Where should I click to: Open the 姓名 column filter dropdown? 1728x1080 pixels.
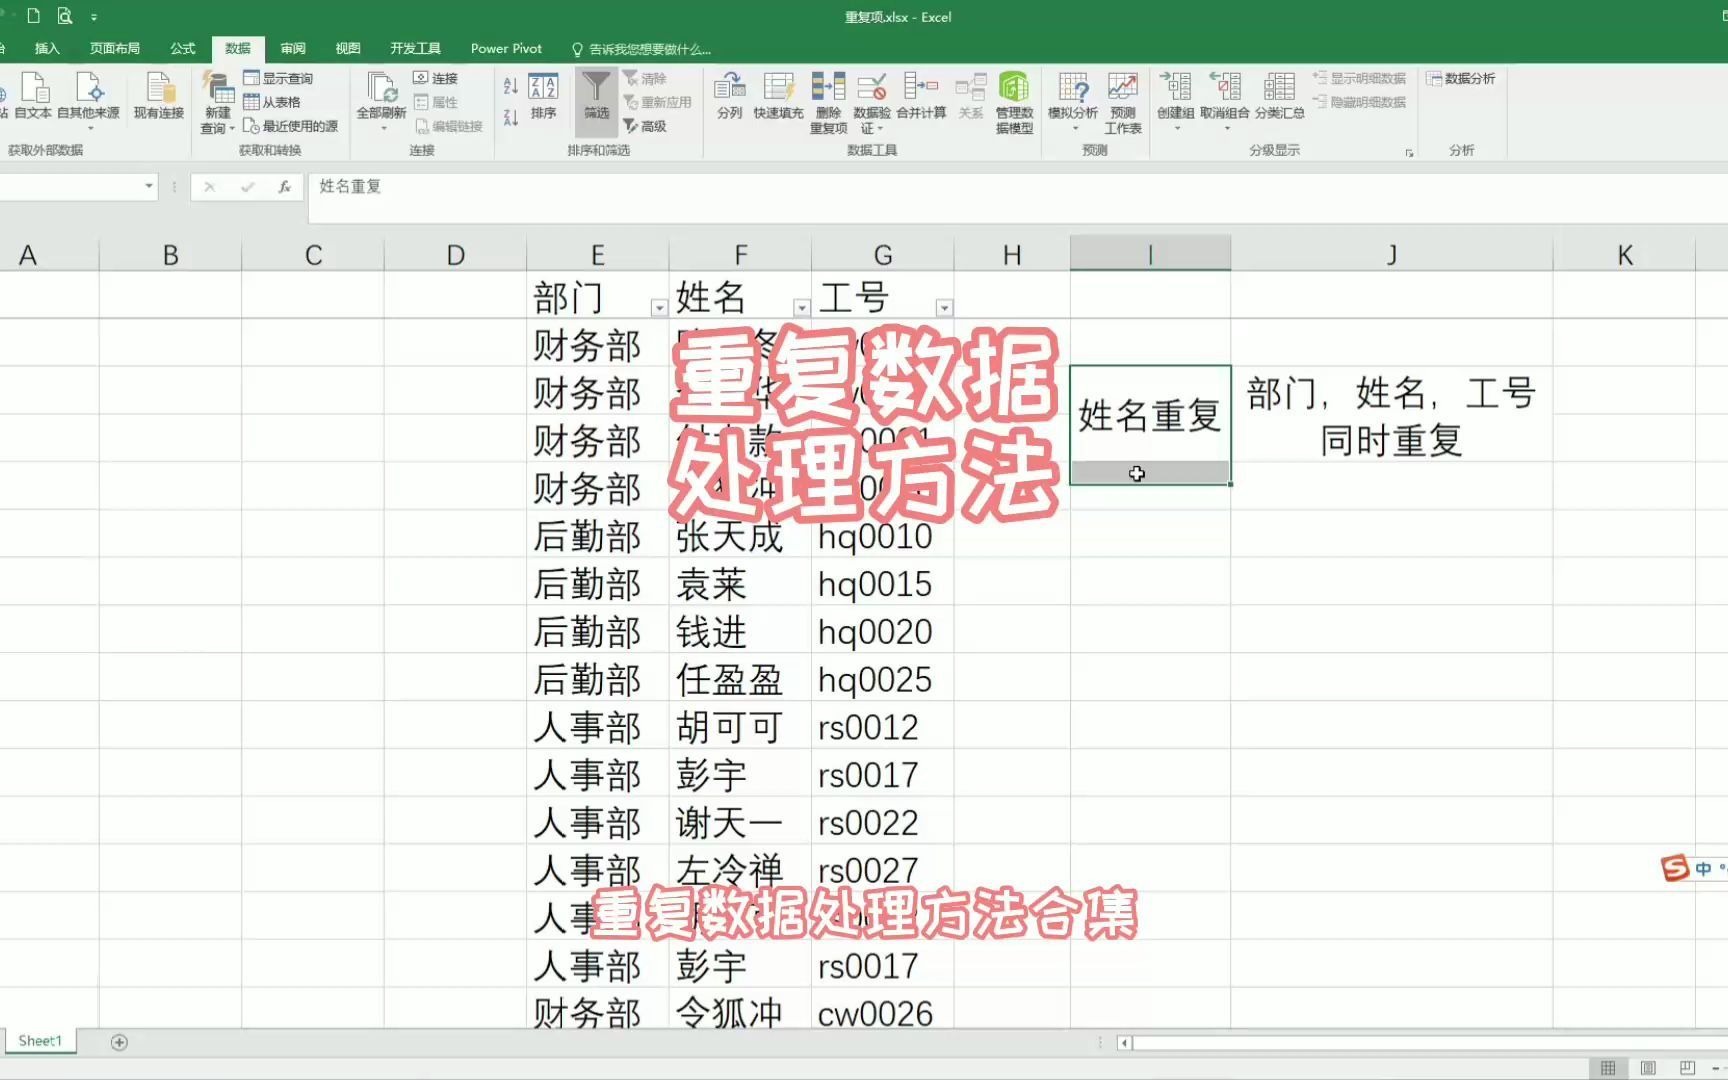point(801,308)
